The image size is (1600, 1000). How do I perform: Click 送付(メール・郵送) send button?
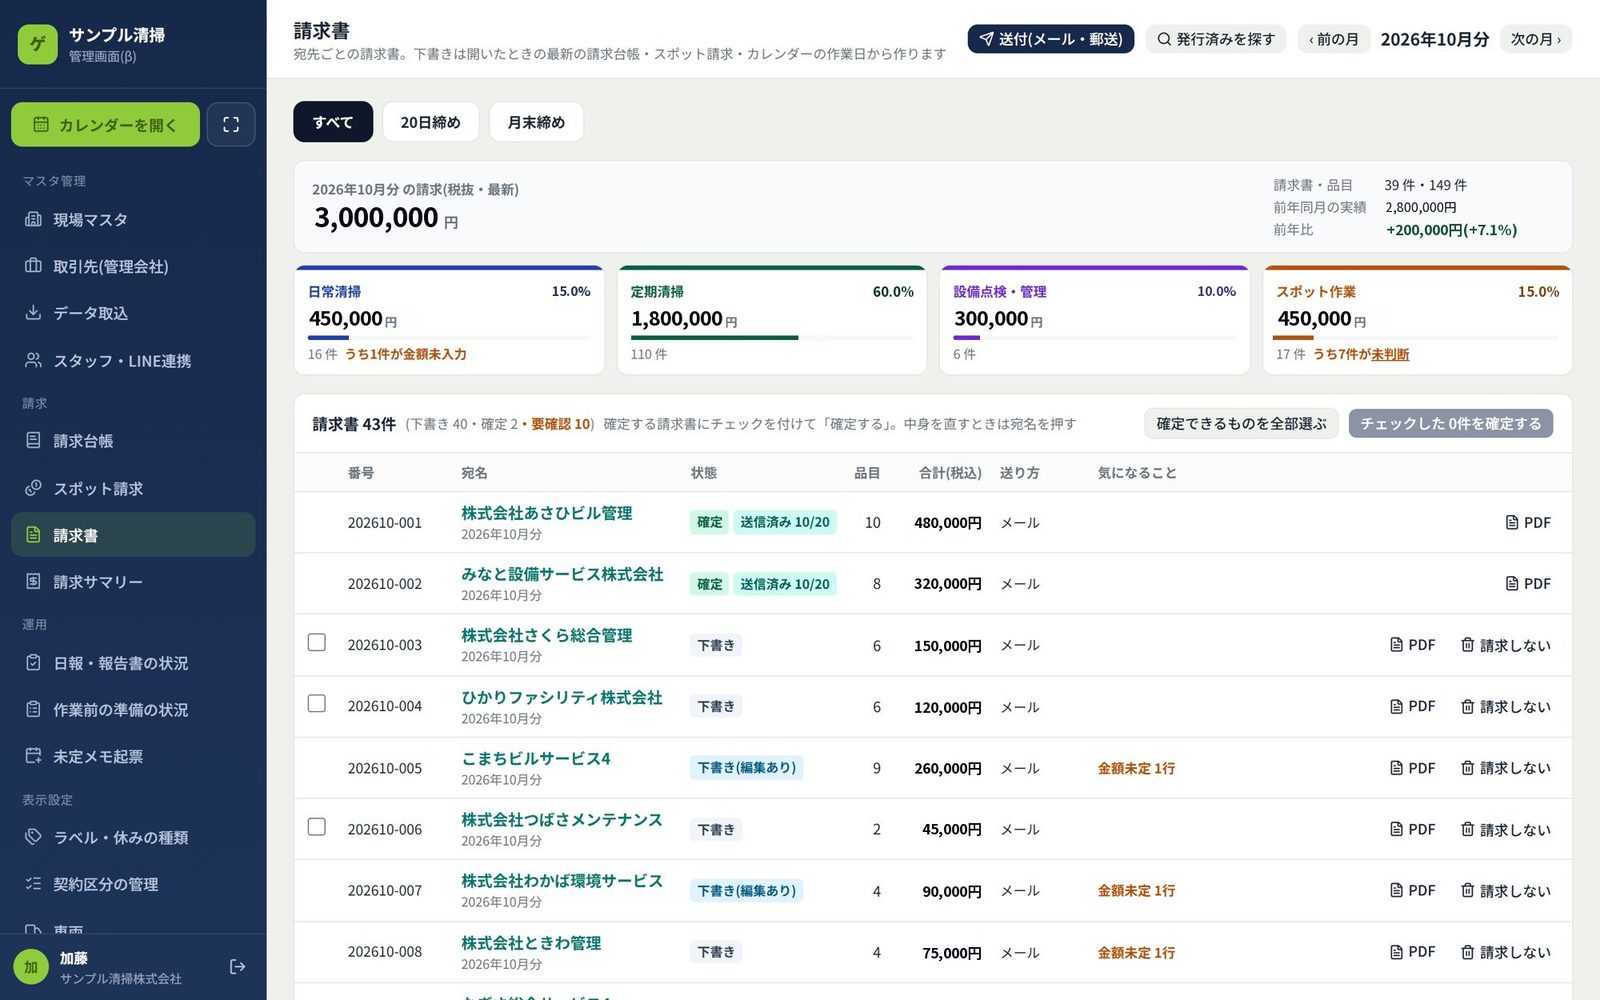click(1050, 39)
